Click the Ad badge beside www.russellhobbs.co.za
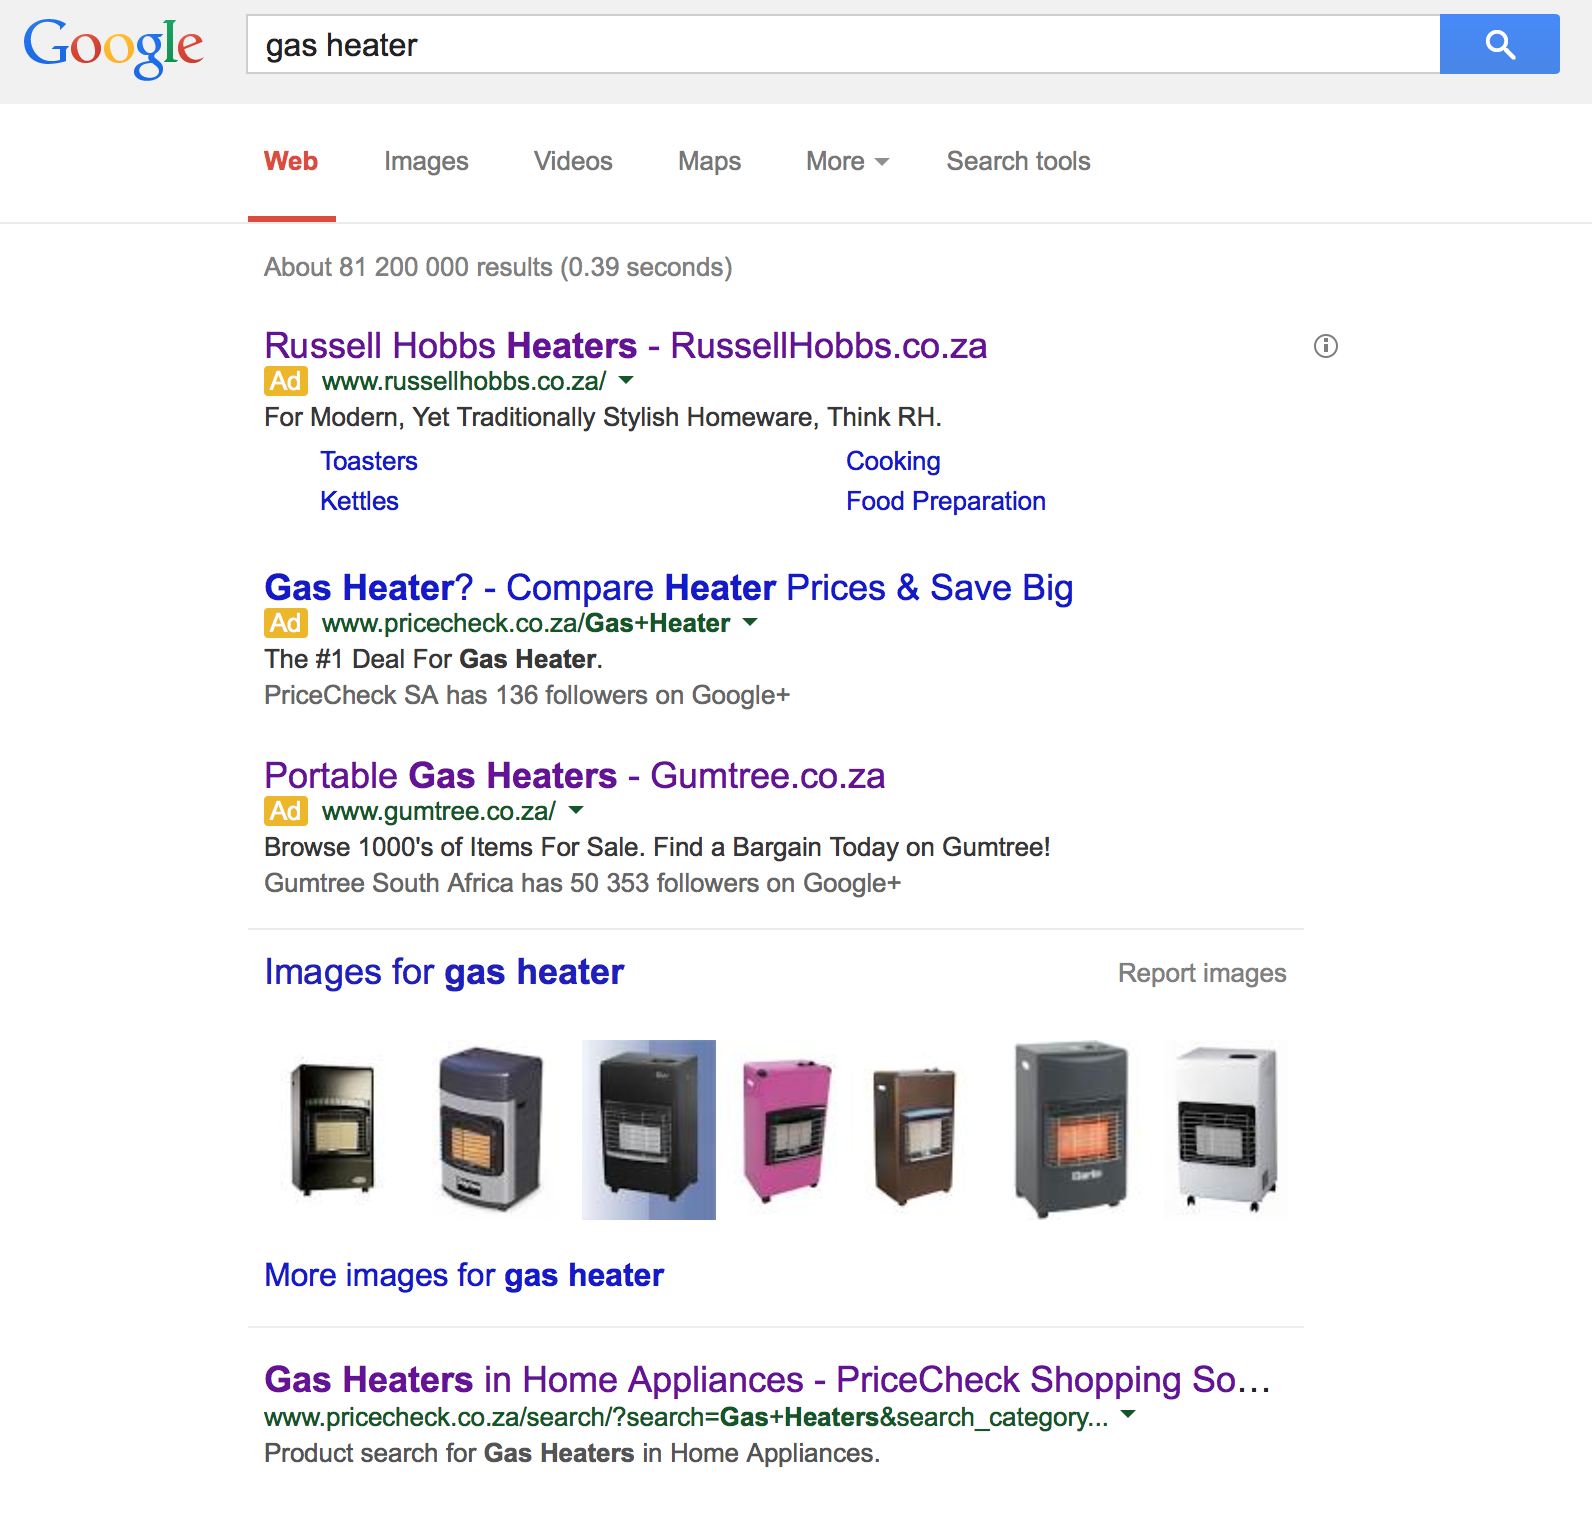 285,381
